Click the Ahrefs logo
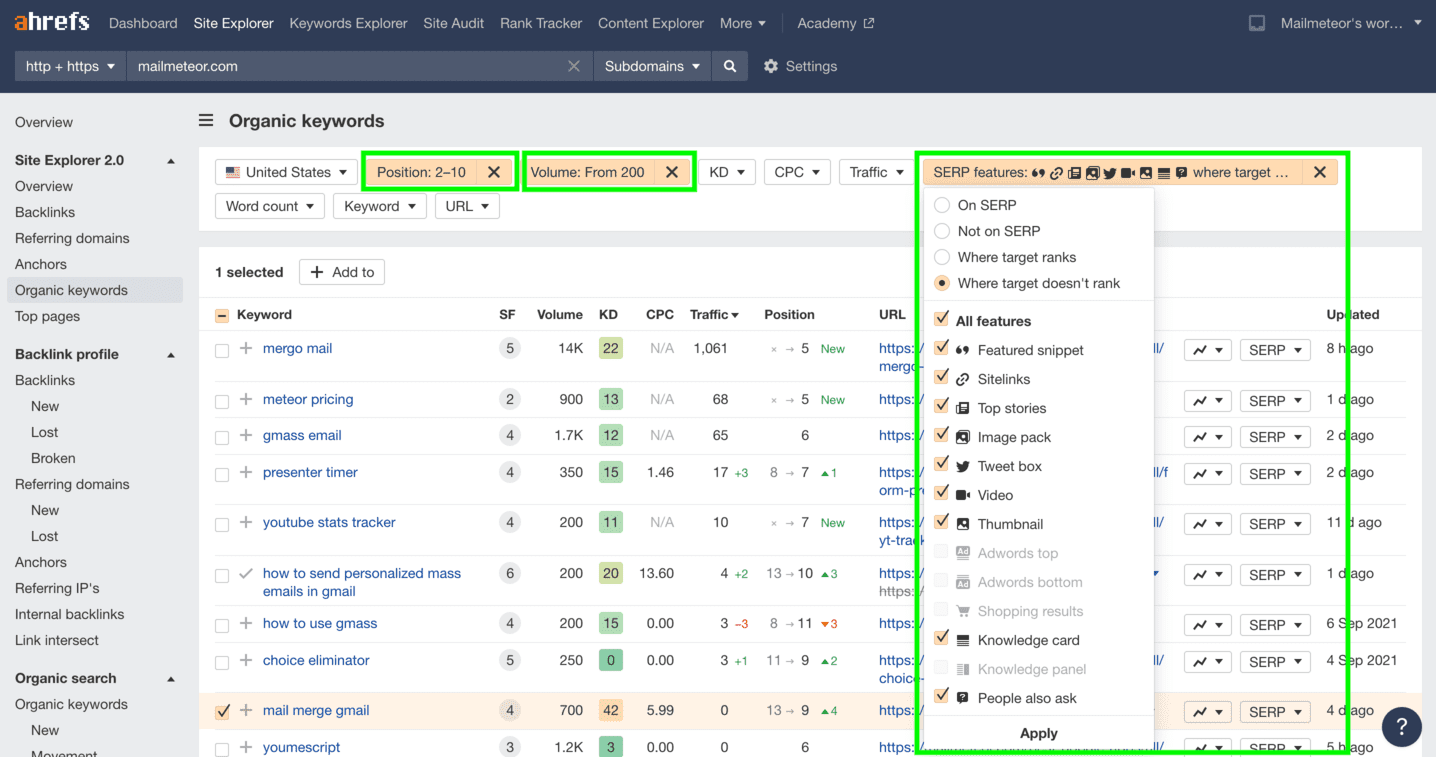1436x757 pixels. [51, 22]
